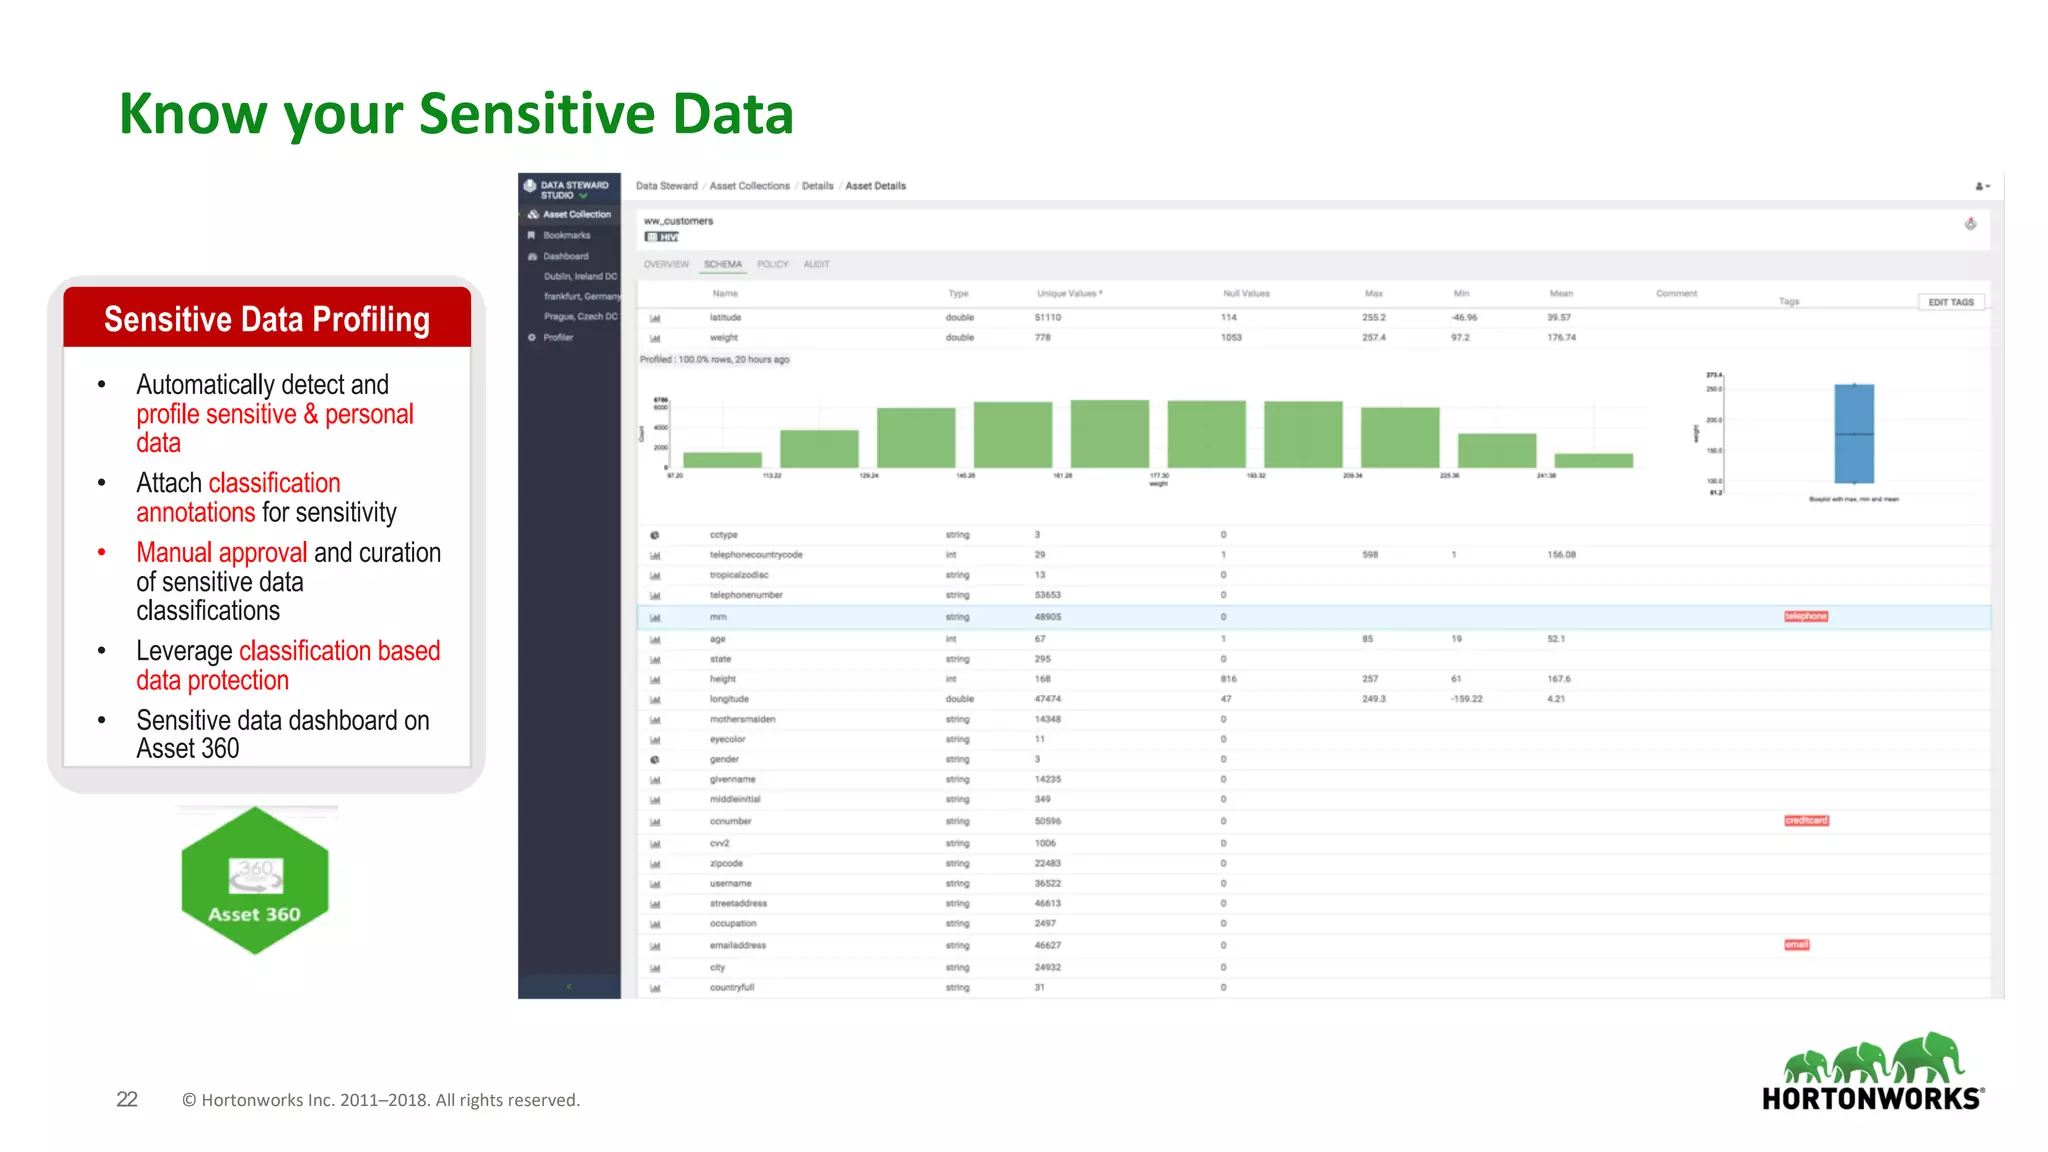Click the email tag label
Viewport: 2048px width, 1152px height.
click(1796, 944)
